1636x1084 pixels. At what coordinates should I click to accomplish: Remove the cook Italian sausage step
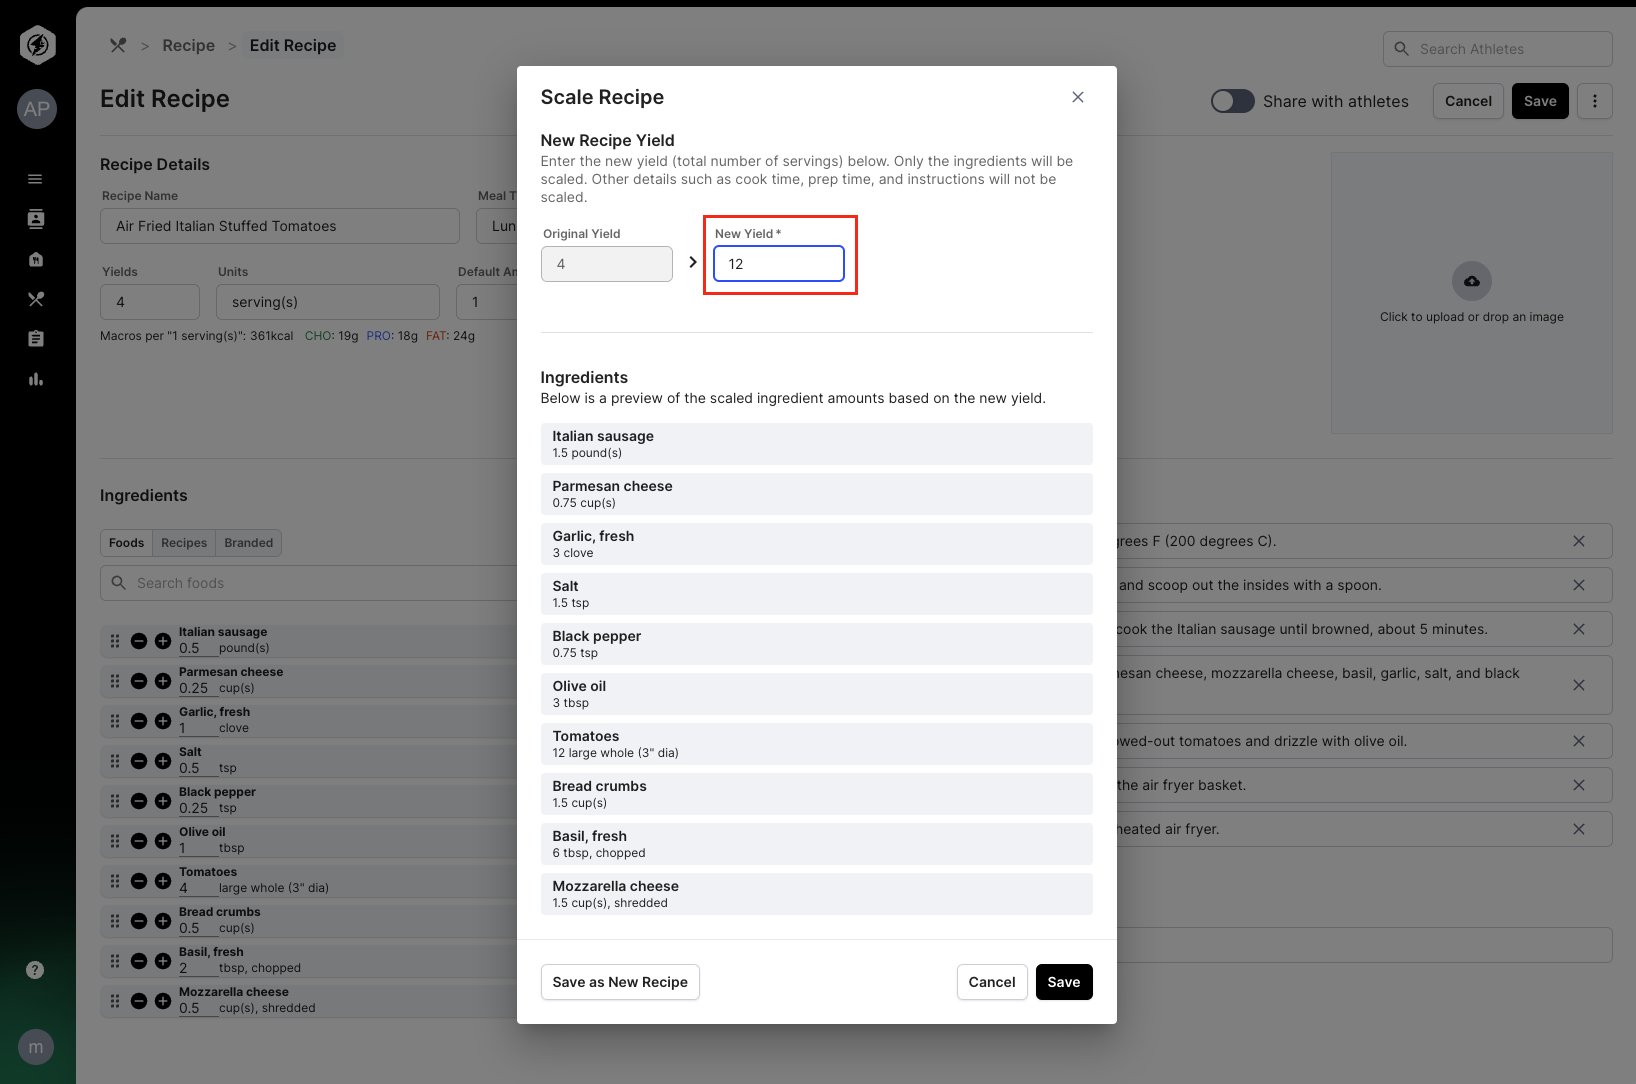point(1579,629)
